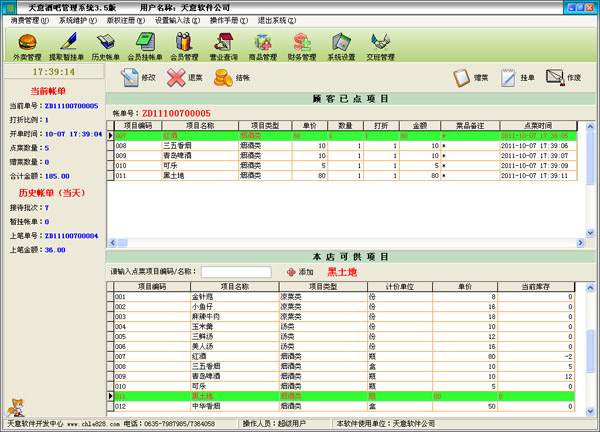
Task: Open 会员管理 member management
Action: [x=184, y=45]
